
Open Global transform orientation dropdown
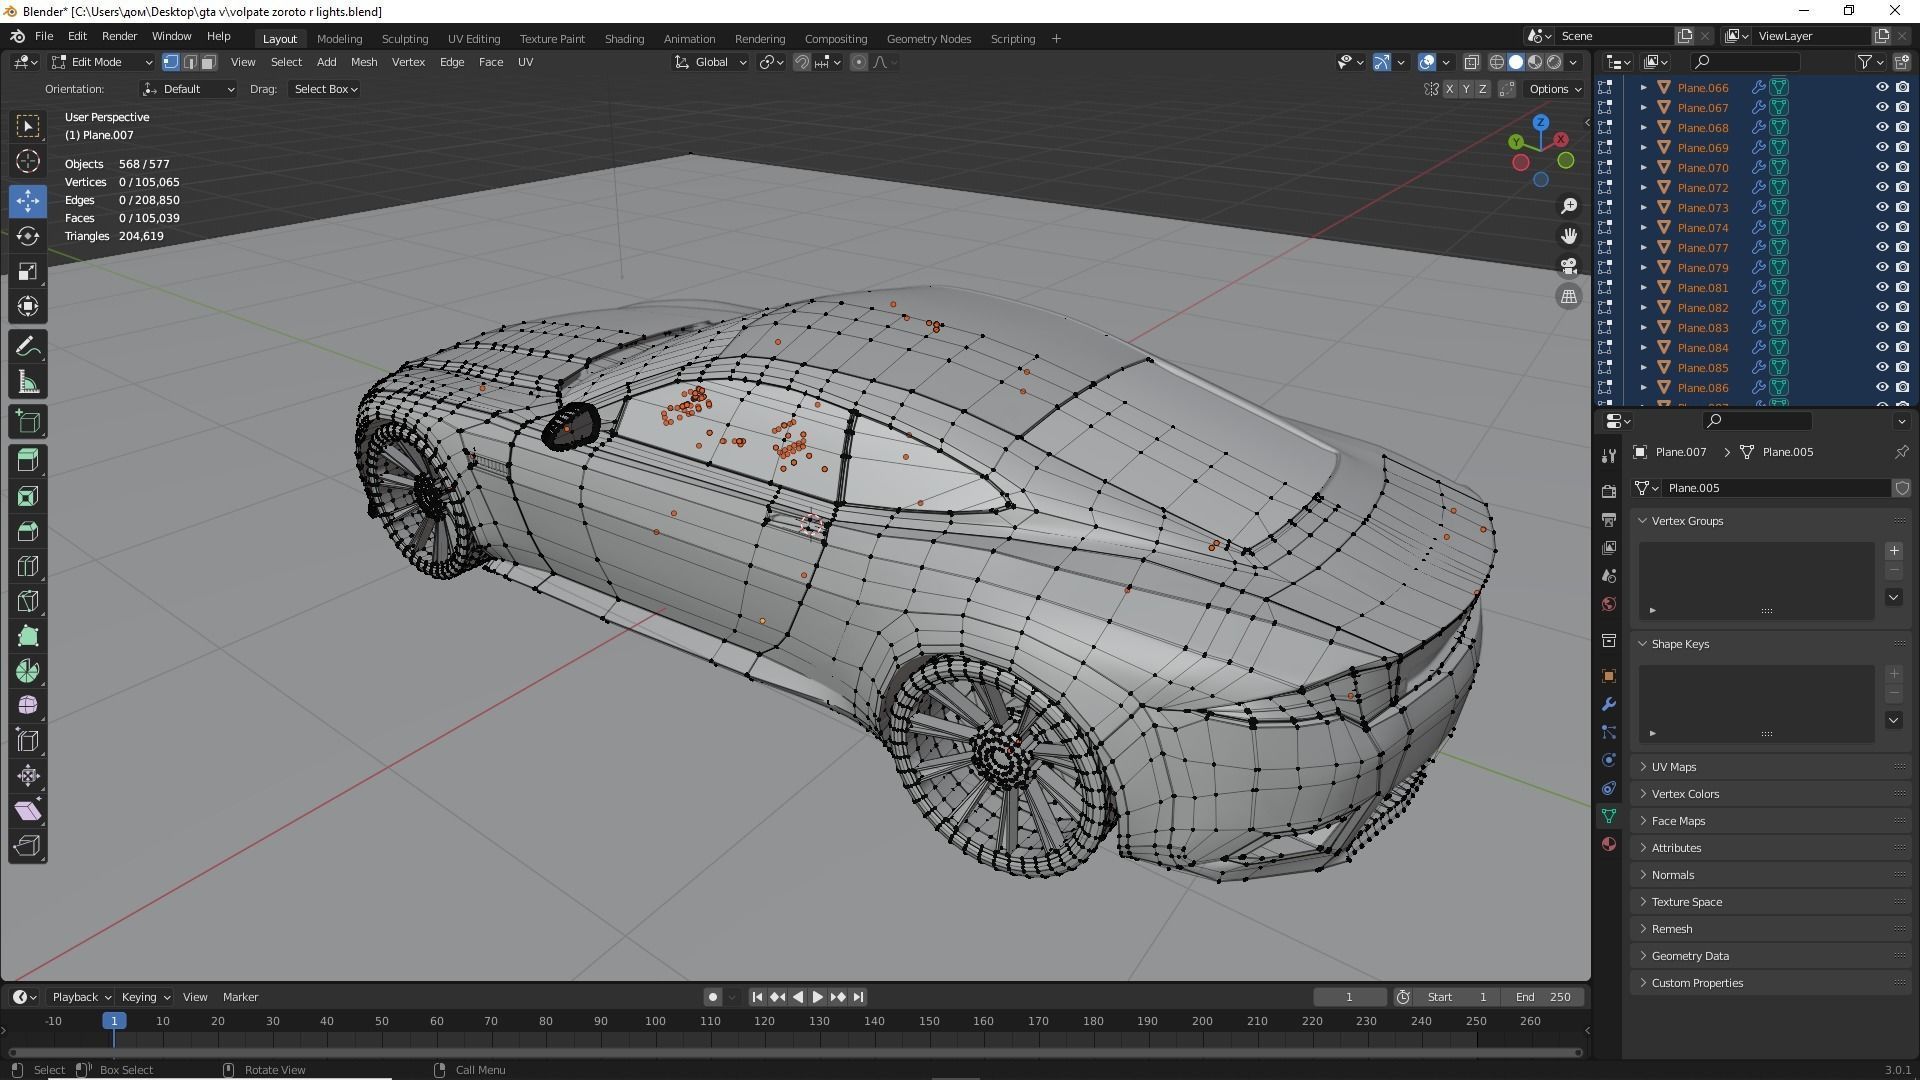[711, 62]
